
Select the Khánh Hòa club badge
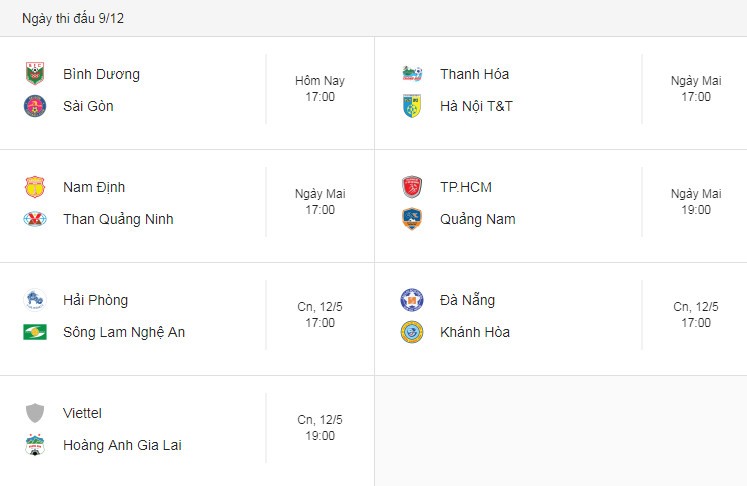tap(412, 332)
